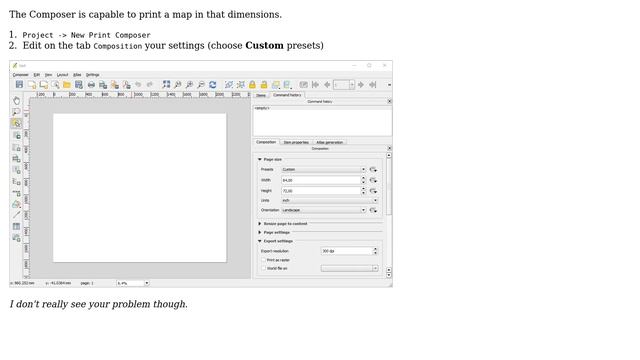Open the Settings menu
The width and height of the screenshot is (640, 360).
coord(93,75)
